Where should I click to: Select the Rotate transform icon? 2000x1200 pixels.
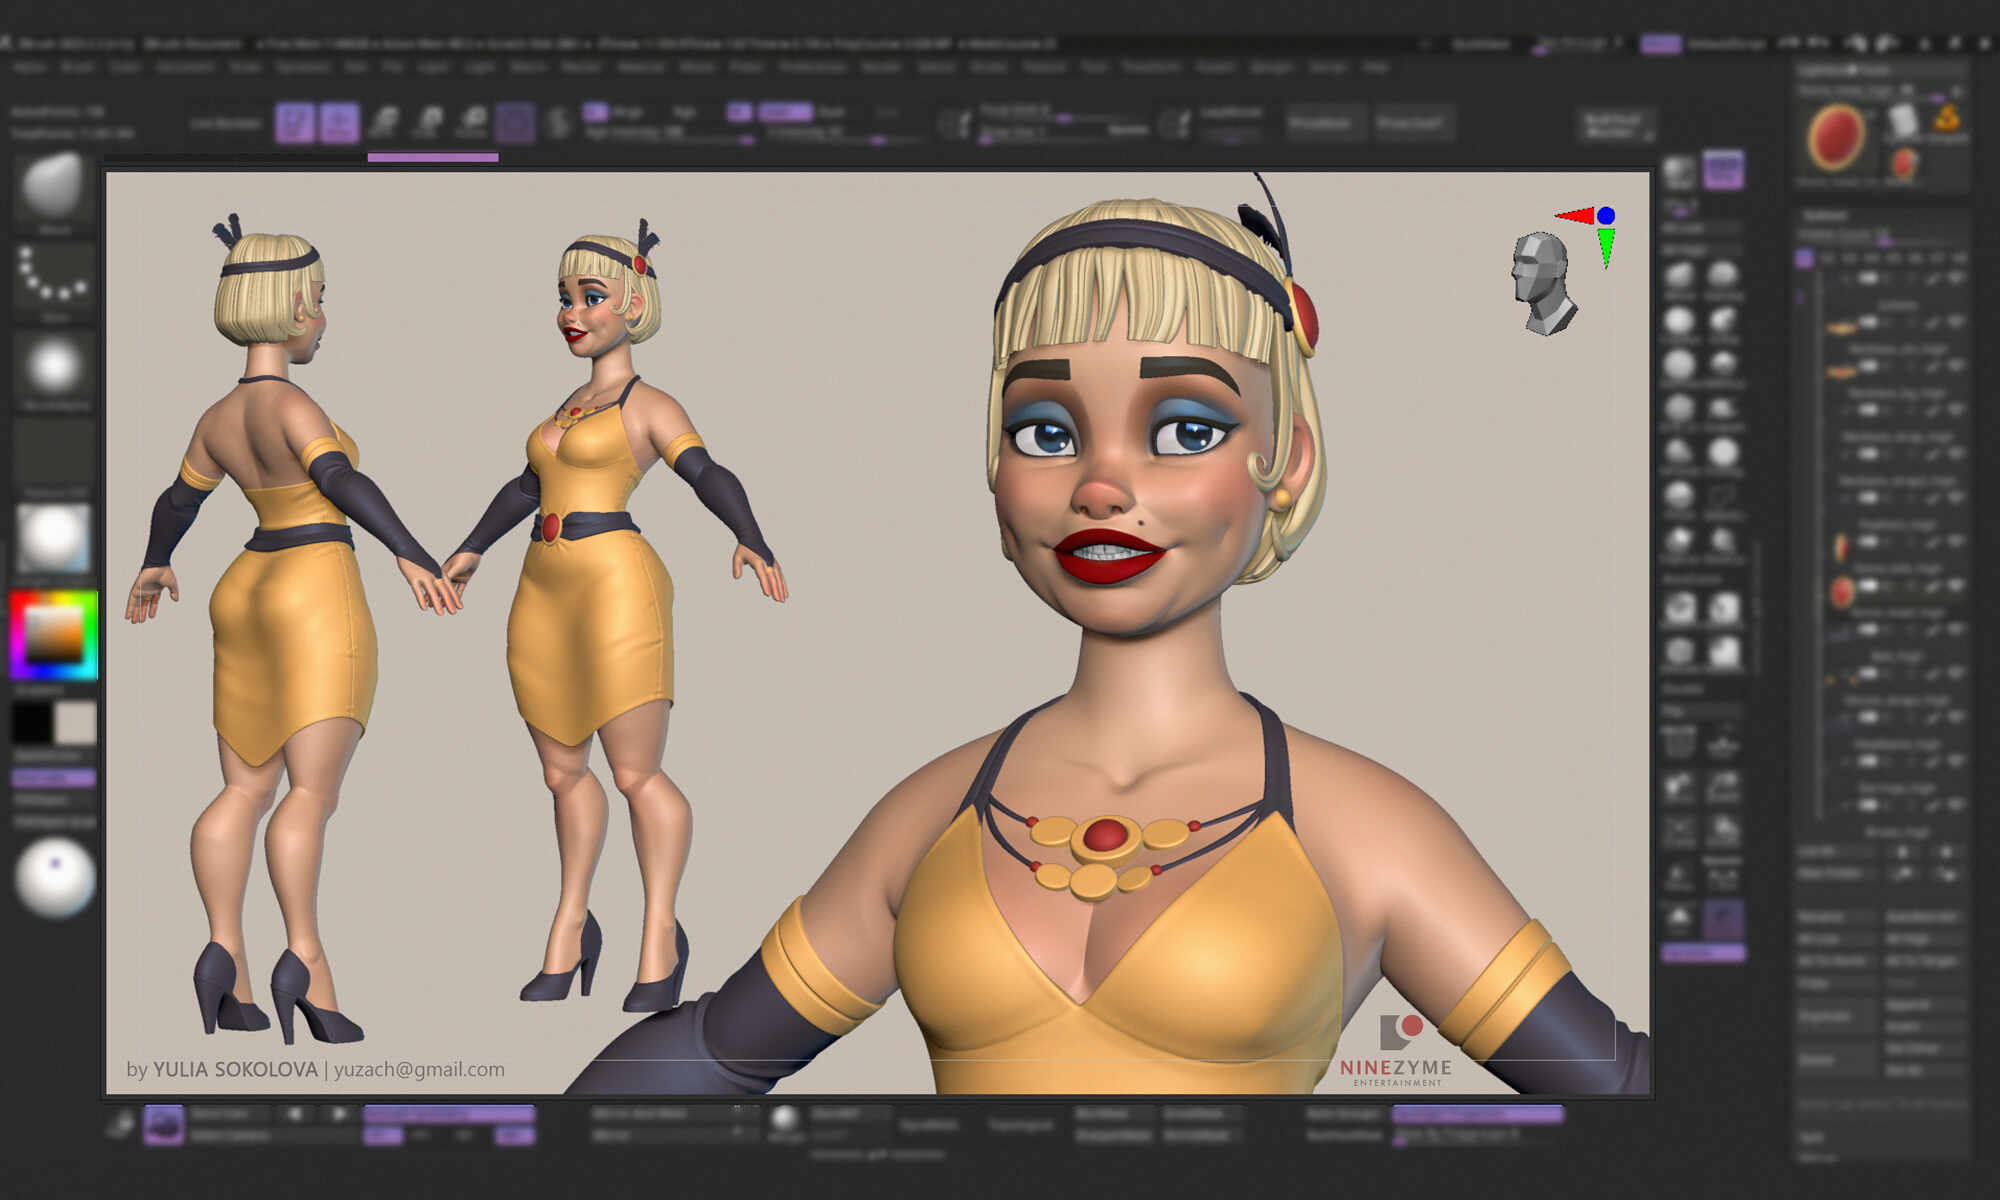(472, 123)
